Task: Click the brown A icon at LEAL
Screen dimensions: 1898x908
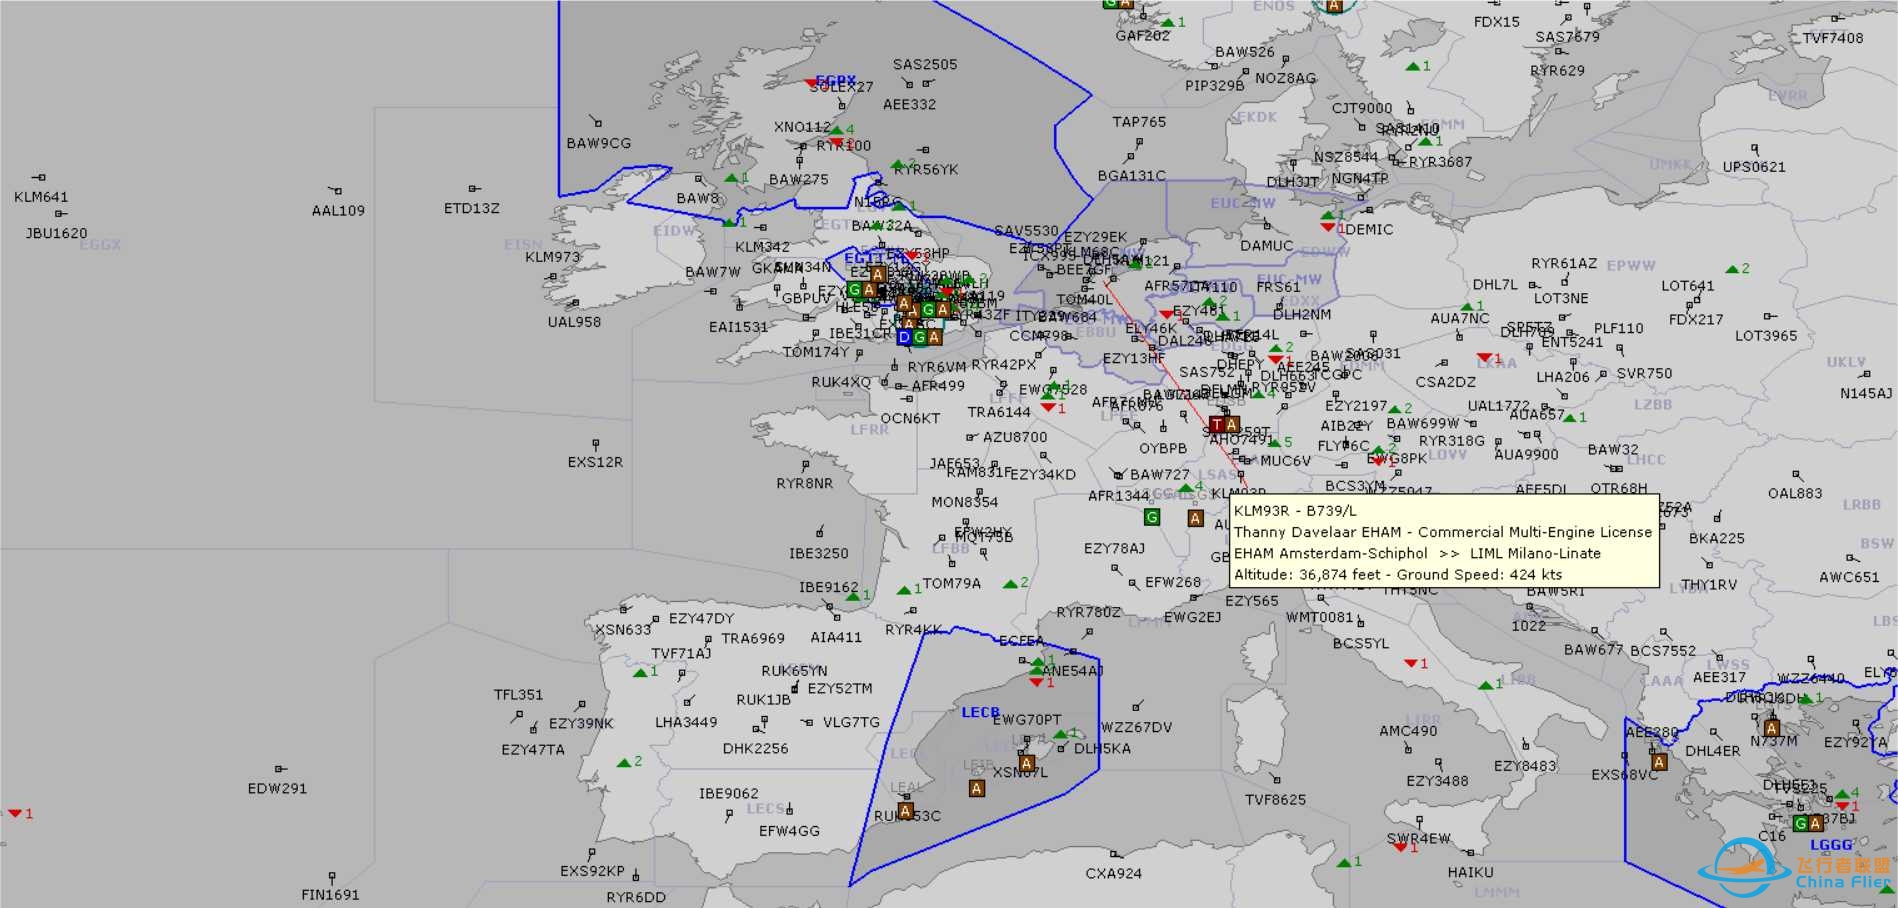Action: coord(905,811)
